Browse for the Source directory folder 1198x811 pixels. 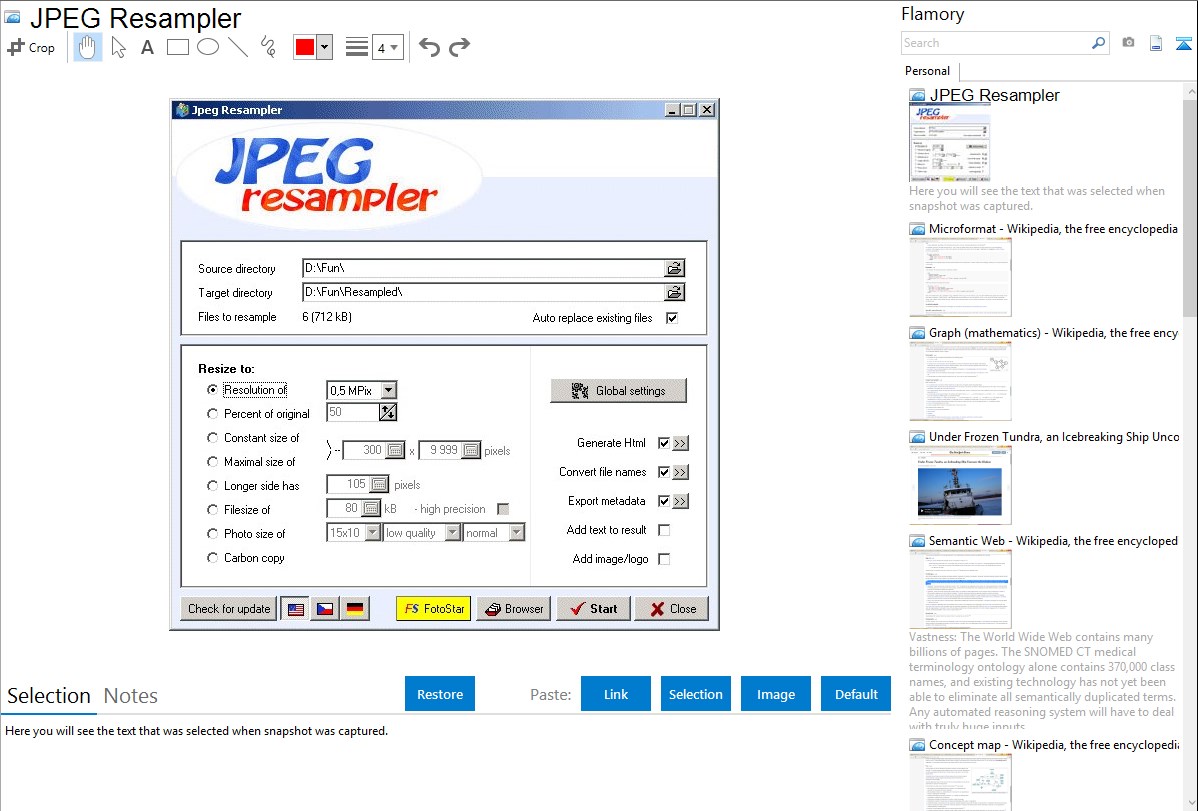tap(674, 268)
